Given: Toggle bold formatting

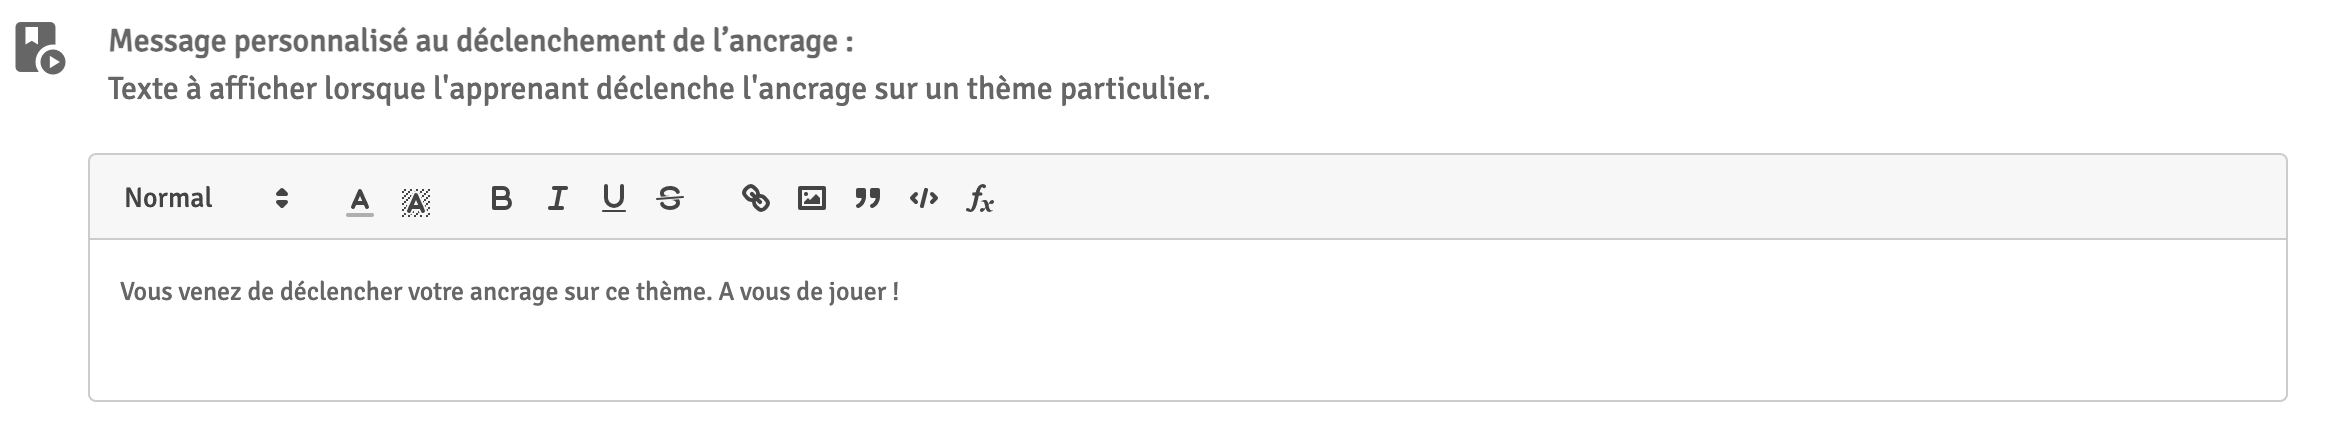Looking at the screenshot, I should [501, 199].
